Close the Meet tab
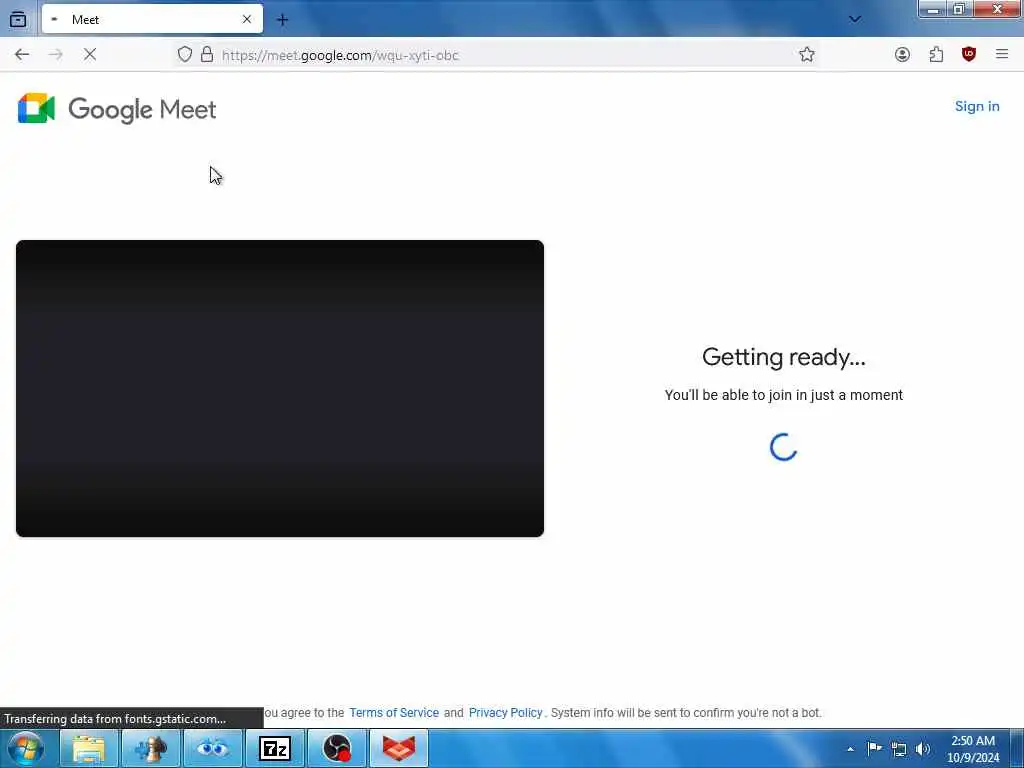The image size is (1024, 768). [247, 20]
